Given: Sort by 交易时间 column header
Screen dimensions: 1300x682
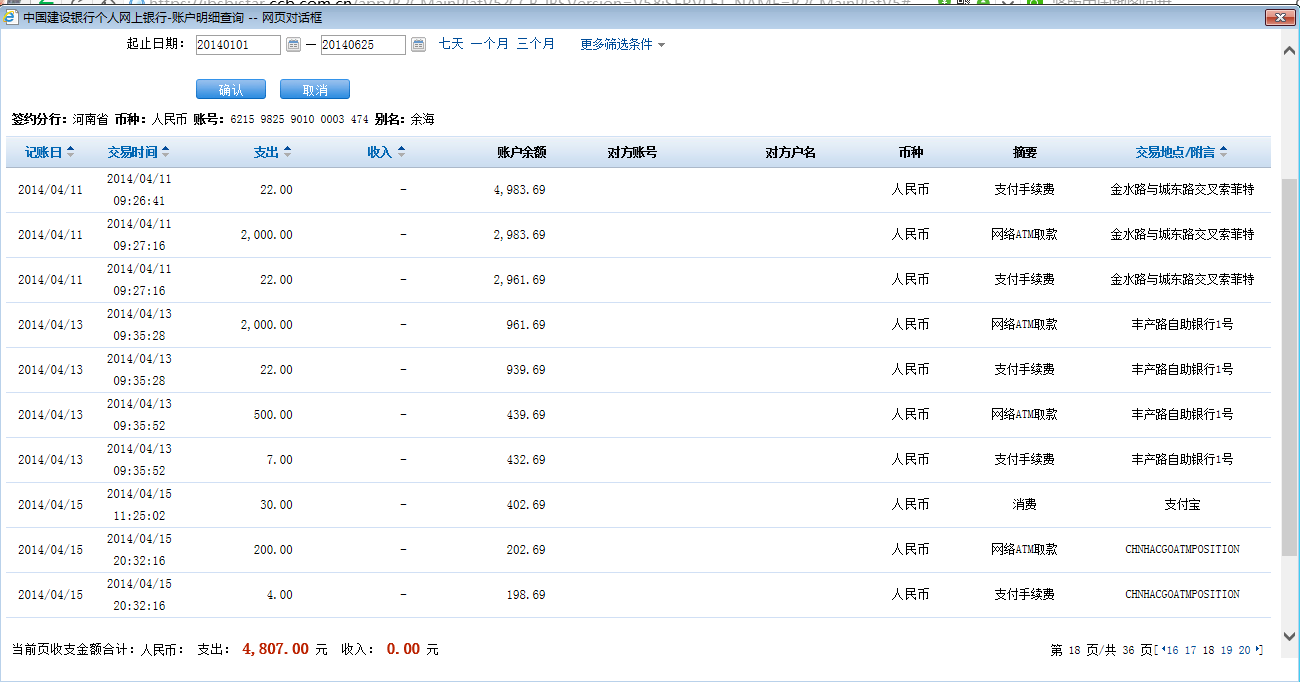Looking at the screenshot, I should click(x=138, y=152).
